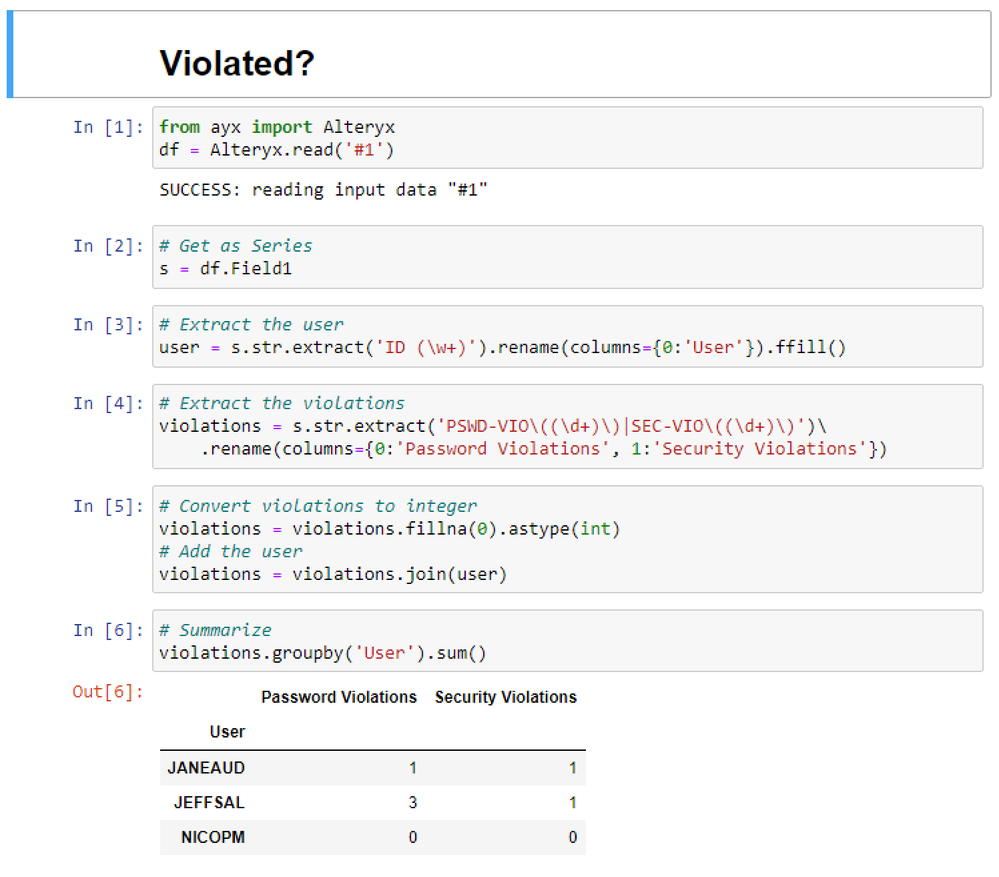Click the In [5] cell prompt

point(108,506)
